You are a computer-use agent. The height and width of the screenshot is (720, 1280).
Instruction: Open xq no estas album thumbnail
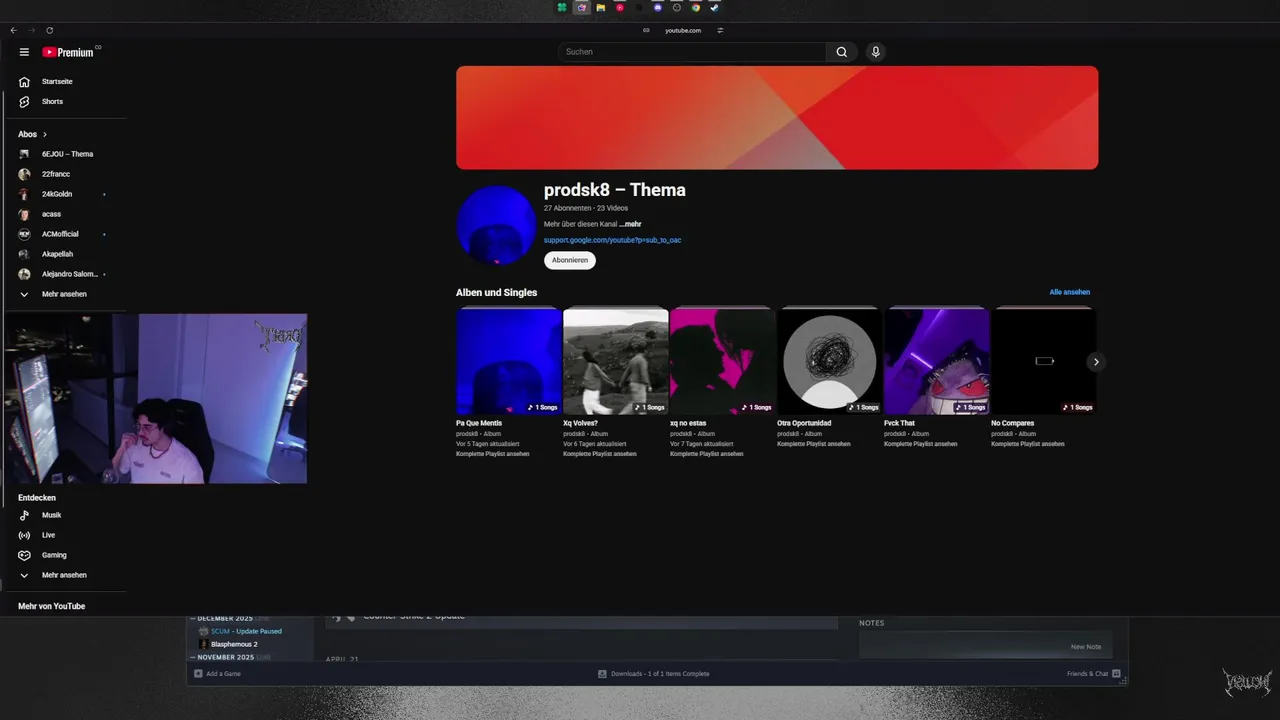tap(723, 361)
